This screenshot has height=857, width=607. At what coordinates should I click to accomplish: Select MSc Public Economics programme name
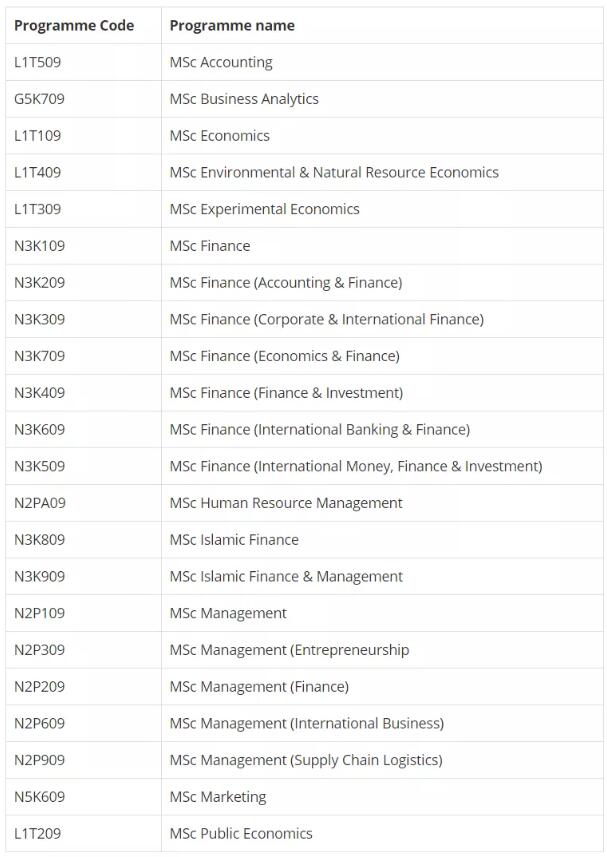241,833
